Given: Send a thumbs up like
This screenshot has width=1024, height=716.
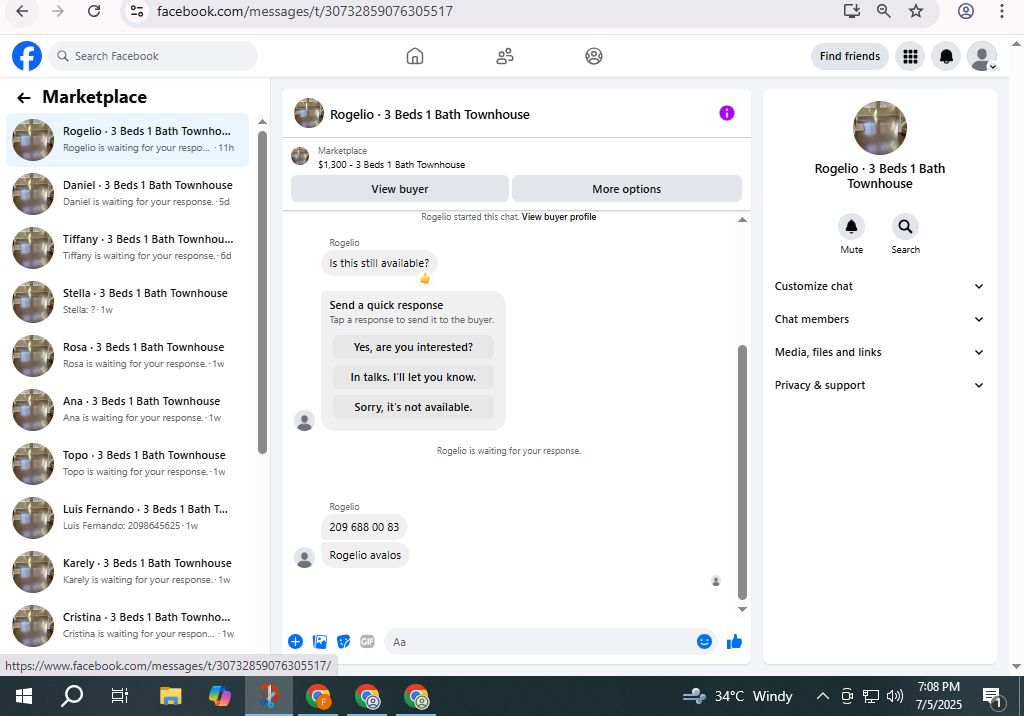Looking at the screenshot, I should (x=734, y=642).
